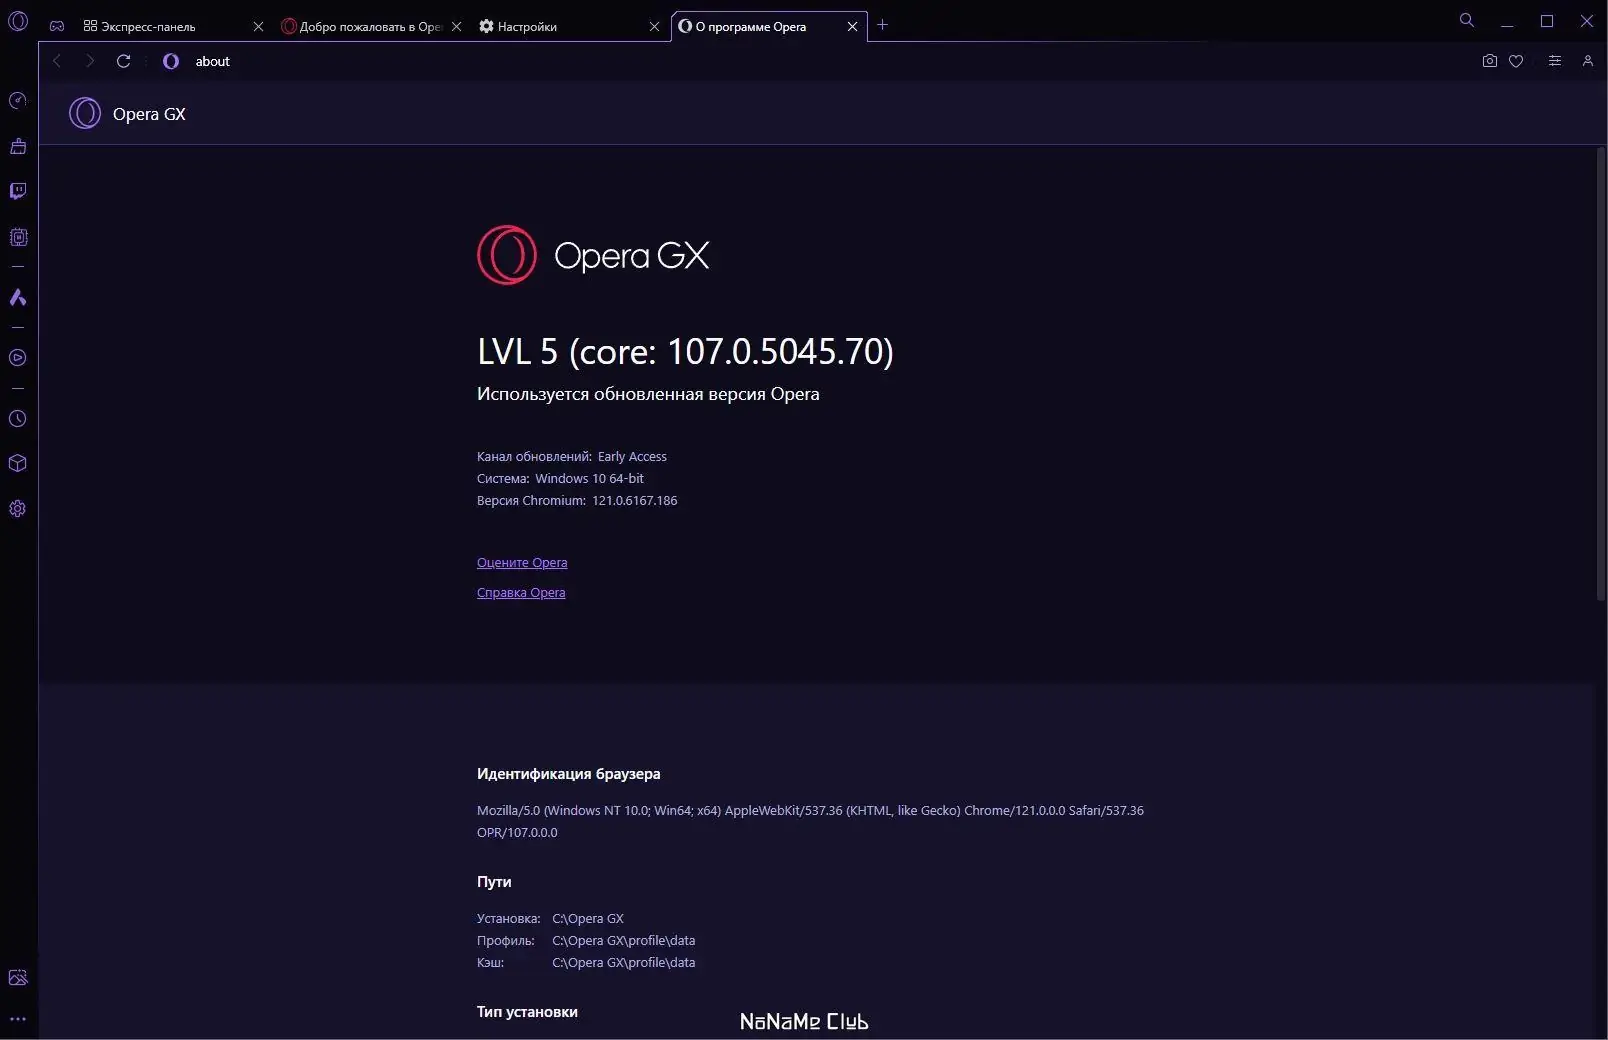The image size is (1608, 1040).
Task: Open tab search magnifier icon
Action: point(1467,20)
